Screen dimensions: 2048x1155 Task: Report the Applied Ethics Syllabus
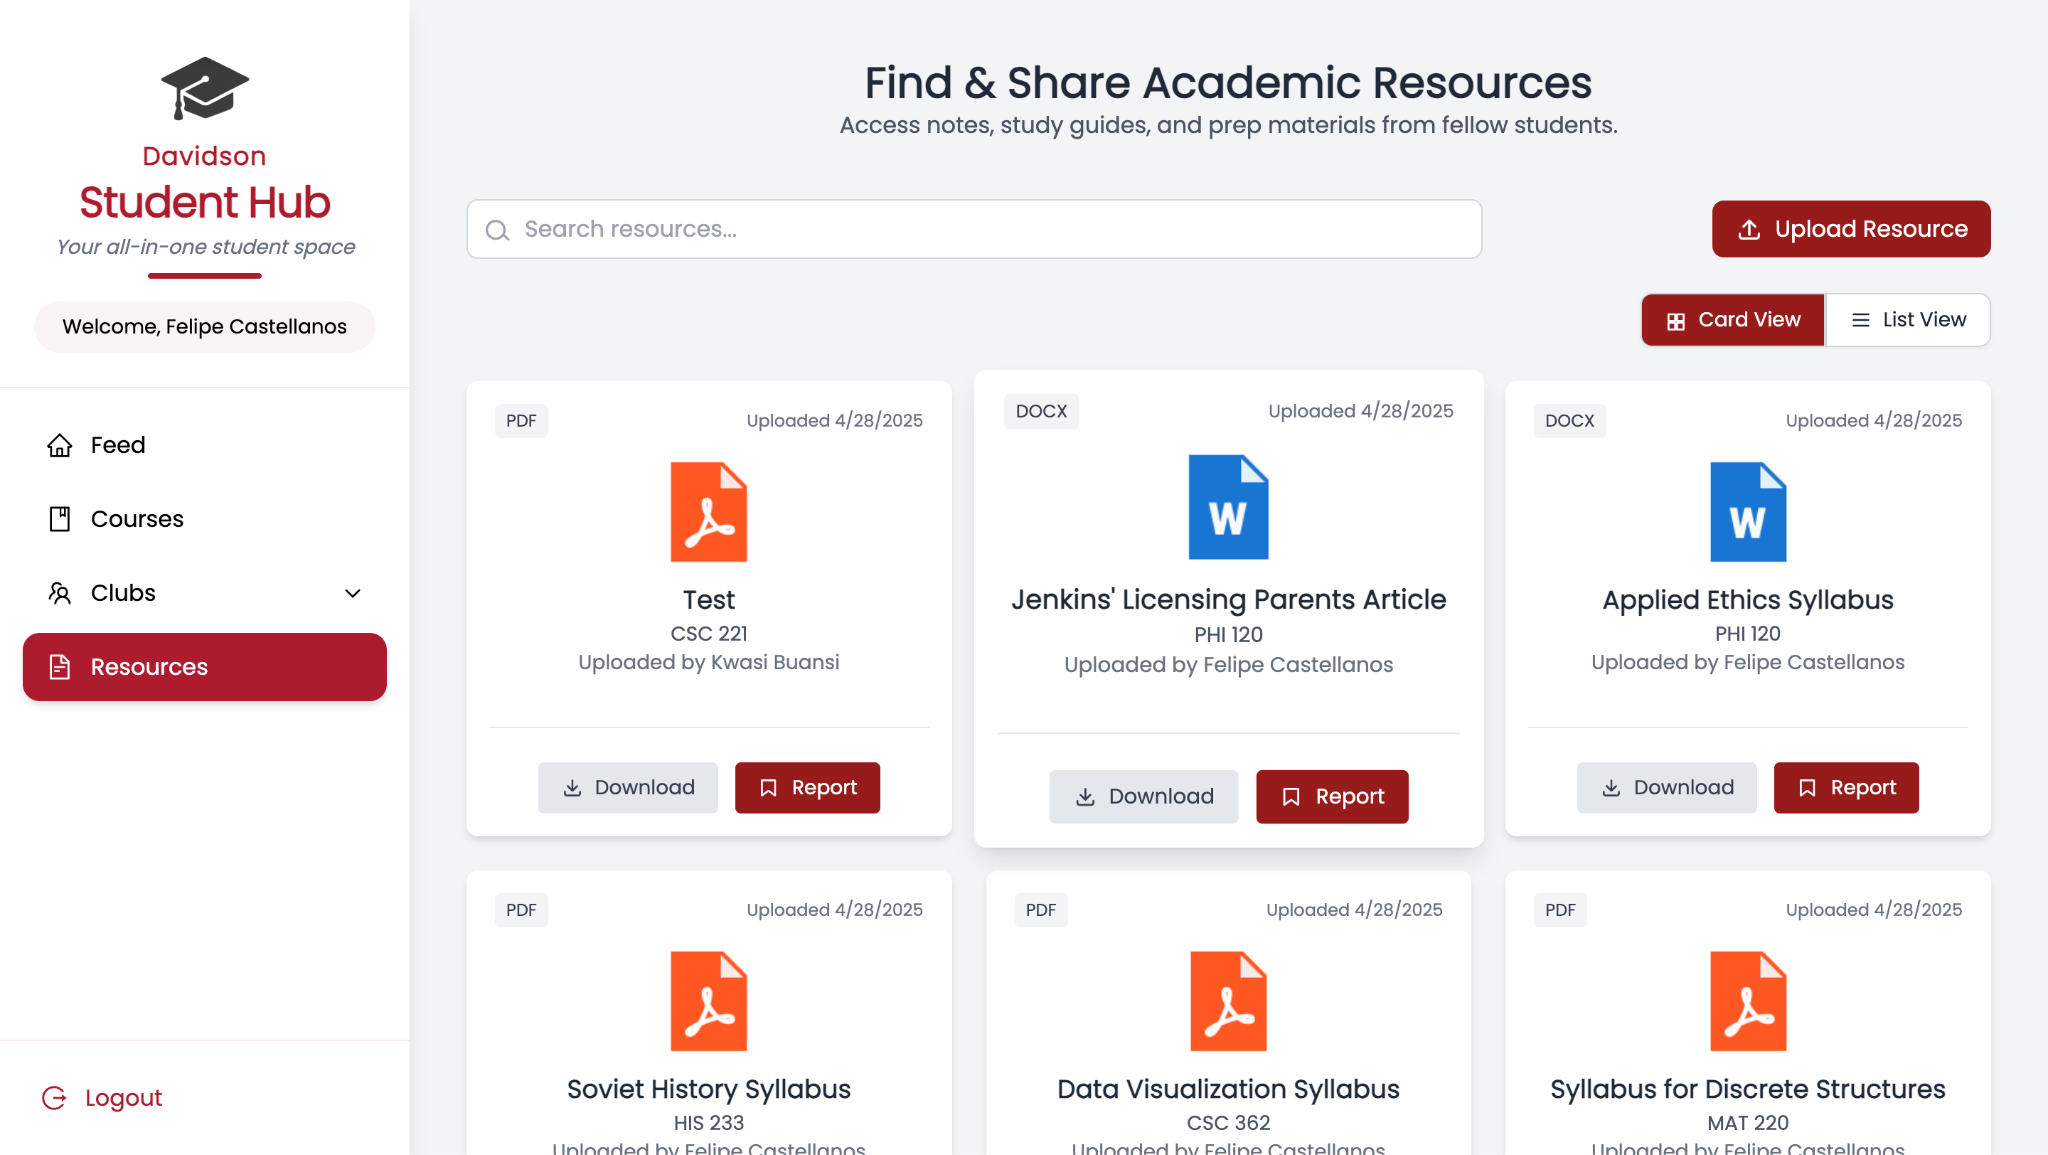[x=1846, y=788]
